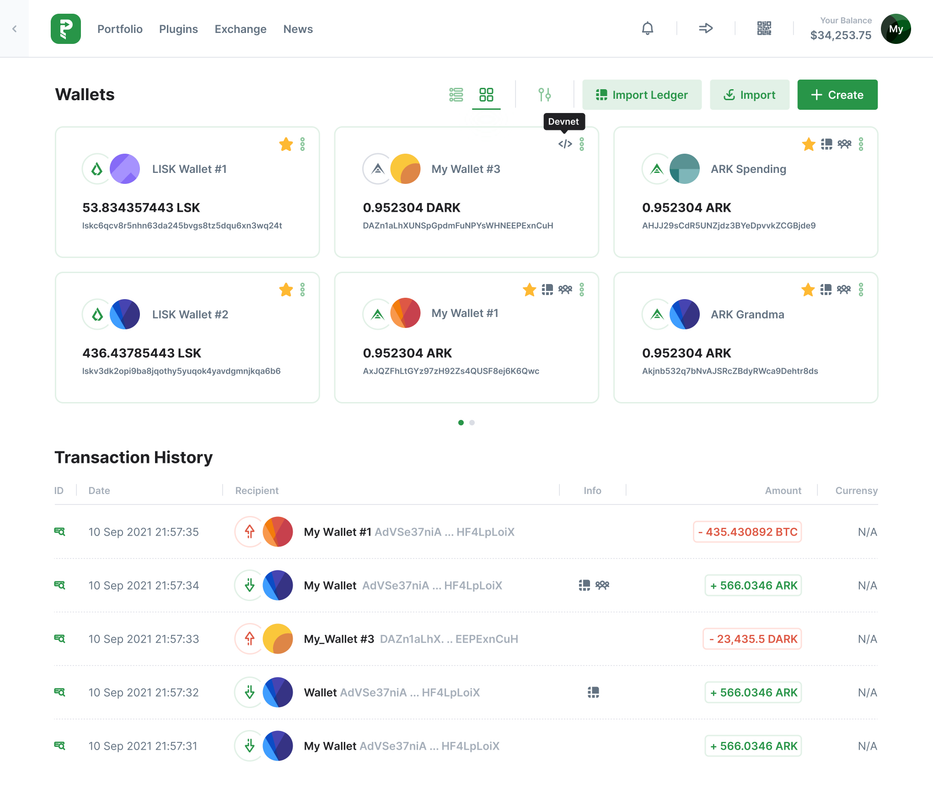Viewport: 933px width, 800px height.
Task: Click received arrow icon in 21:57:34 transaction
Action: click(x=249, y=585)
